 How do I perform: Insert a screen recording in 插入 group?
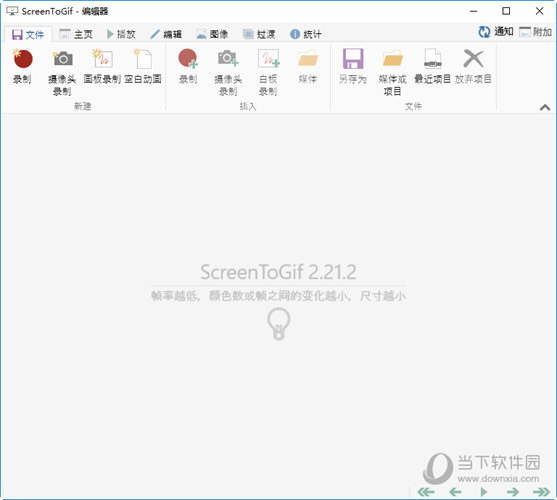[188, 66]
